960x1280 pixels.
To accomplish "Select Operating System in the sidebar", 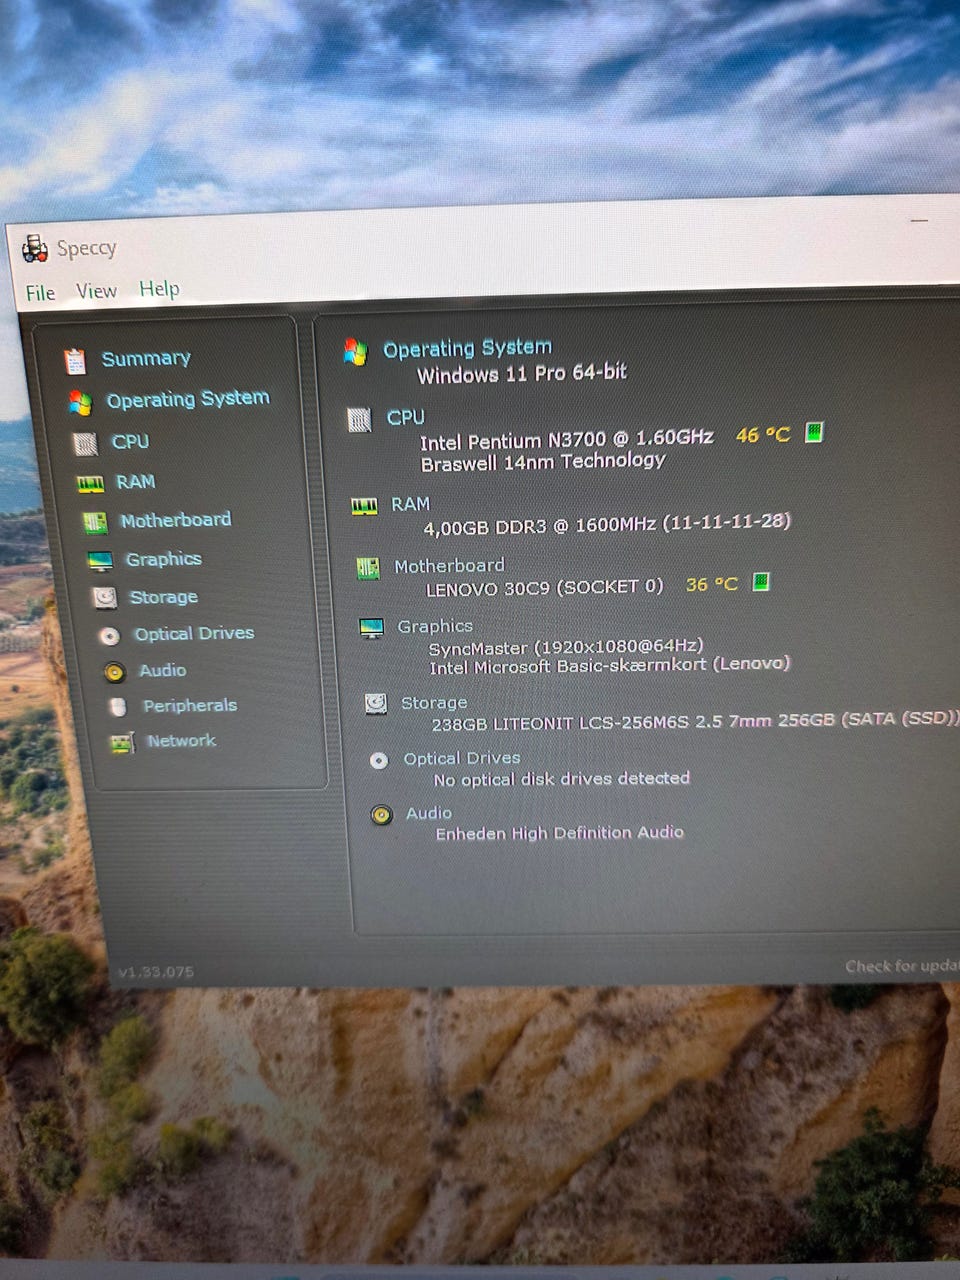I will (188, 399).
